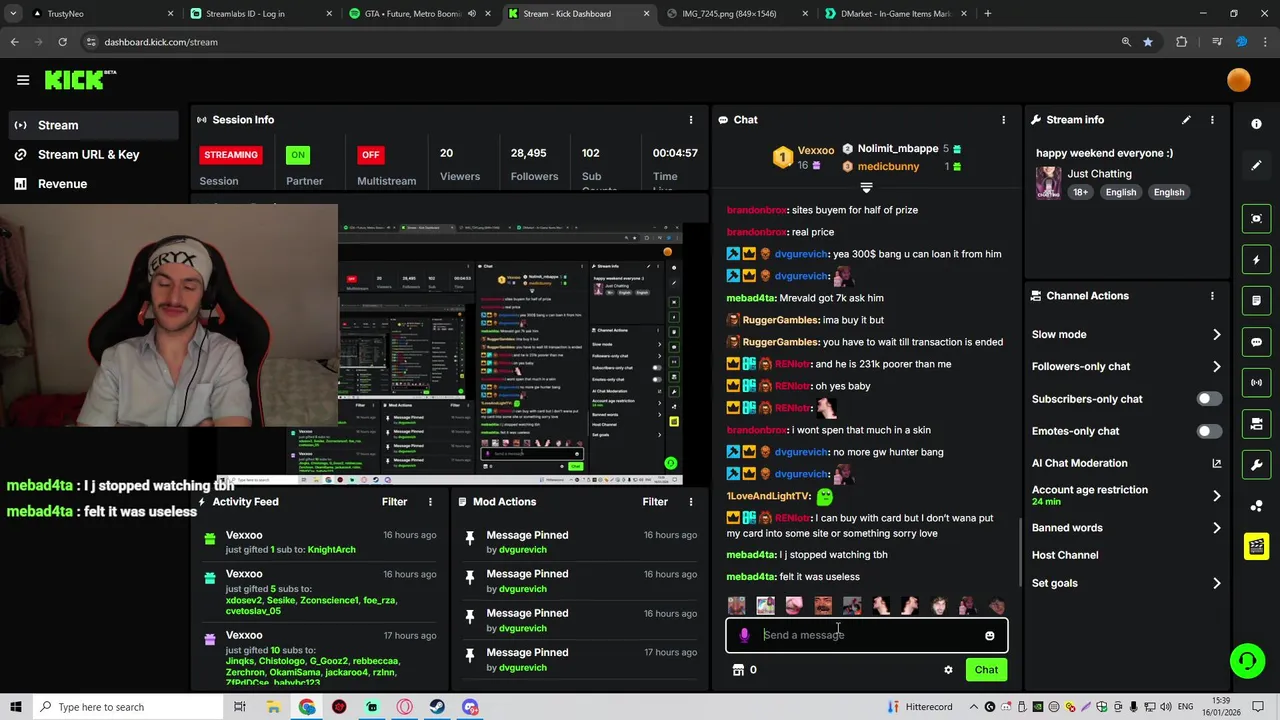Click Filter in Mod Actions
Screen dimensions: 1280x720
click(x=655, y=502)
